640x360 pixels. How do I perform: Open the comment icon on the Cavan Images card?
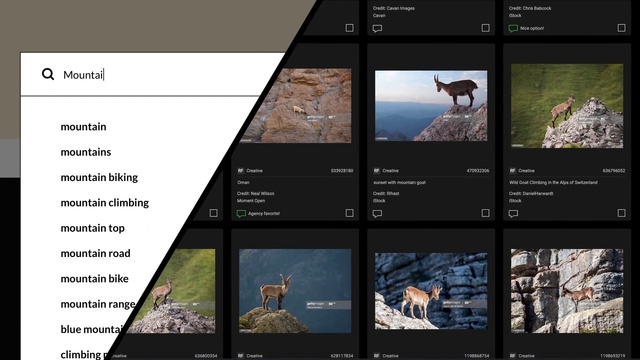377,28
